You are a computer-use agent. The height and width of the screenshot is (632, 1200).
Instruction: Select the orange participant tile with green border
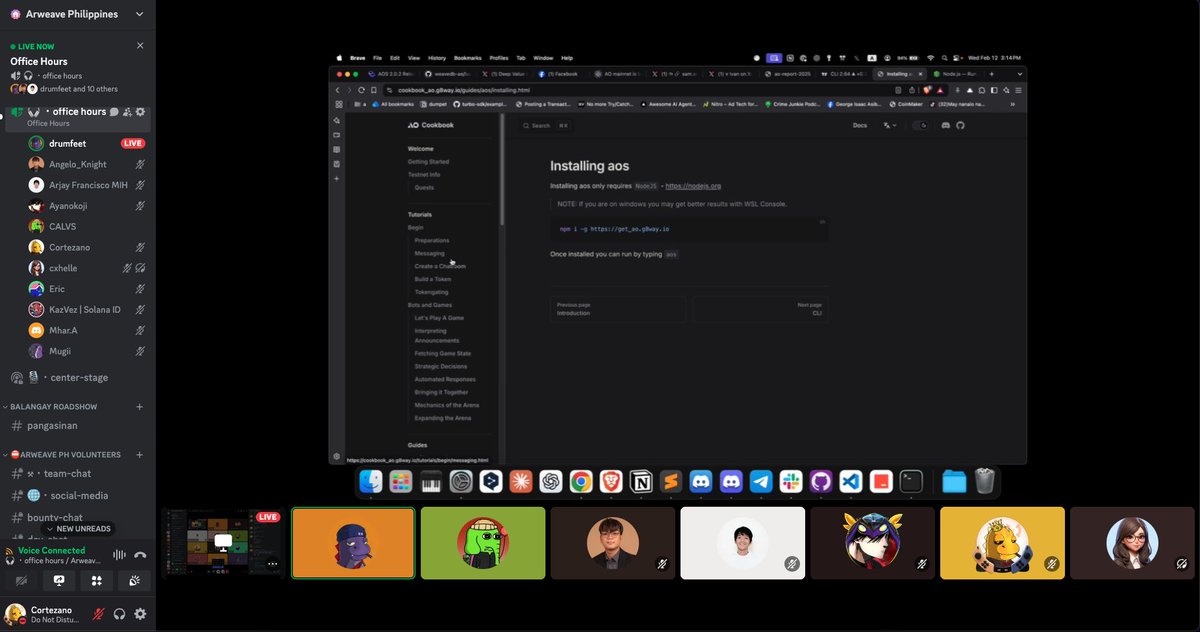(353, 543)
